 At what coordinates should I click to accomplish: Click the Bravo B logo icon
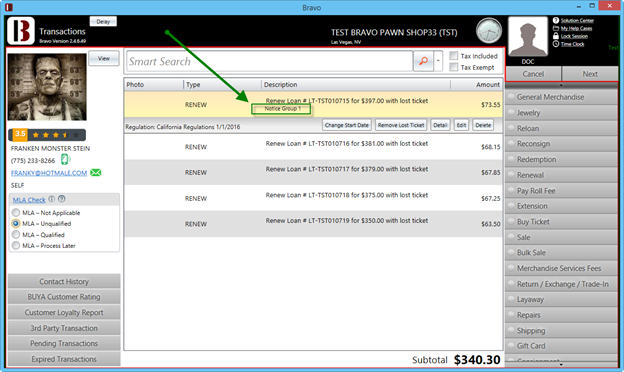click(21, 31)
